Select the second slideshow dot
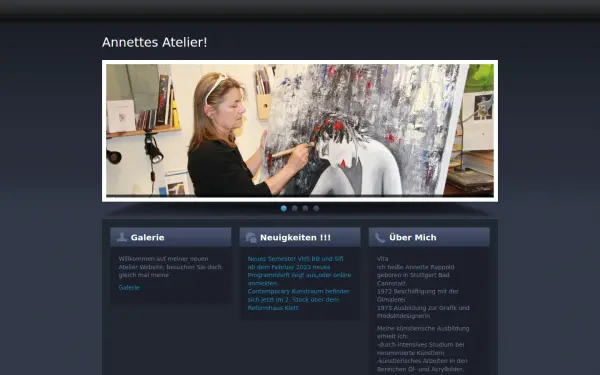The image size is (600, 375). click(x=295, y=208)
